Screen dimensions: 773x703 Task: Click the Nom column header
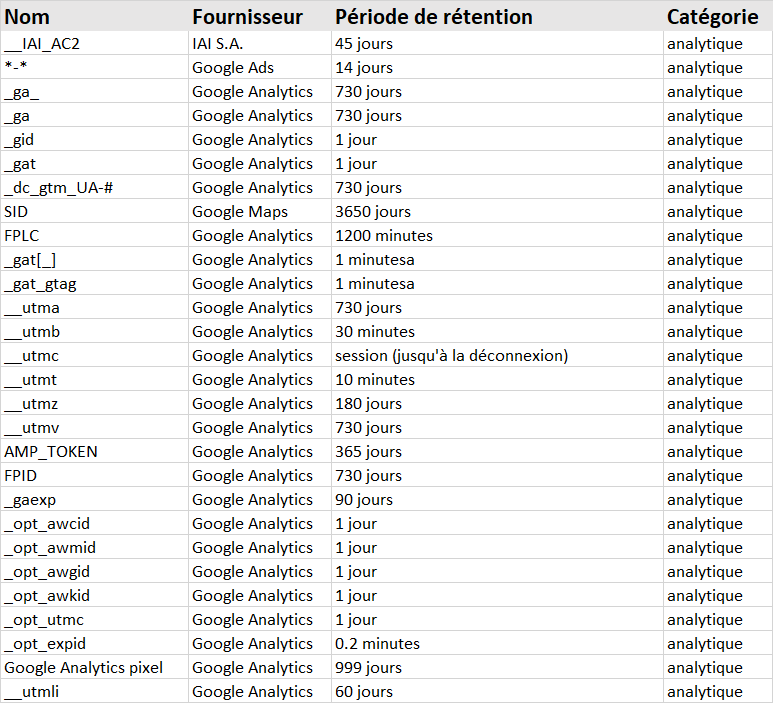point(28,17)
